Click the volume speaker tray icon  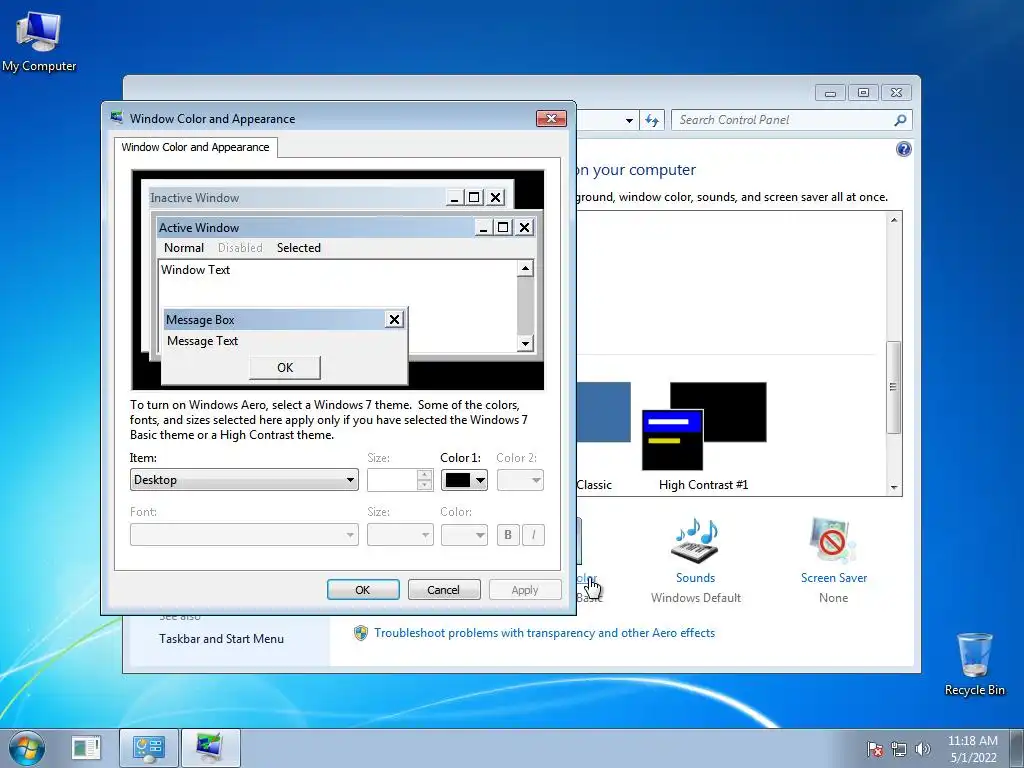922,749
